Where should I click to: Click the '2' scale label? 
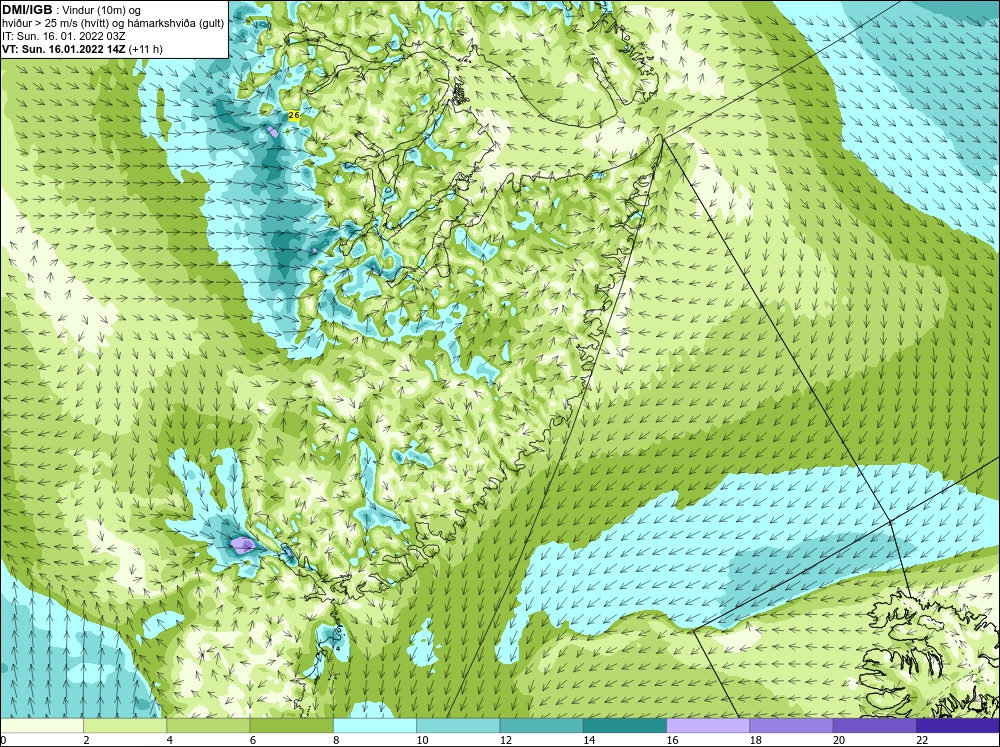86,740
